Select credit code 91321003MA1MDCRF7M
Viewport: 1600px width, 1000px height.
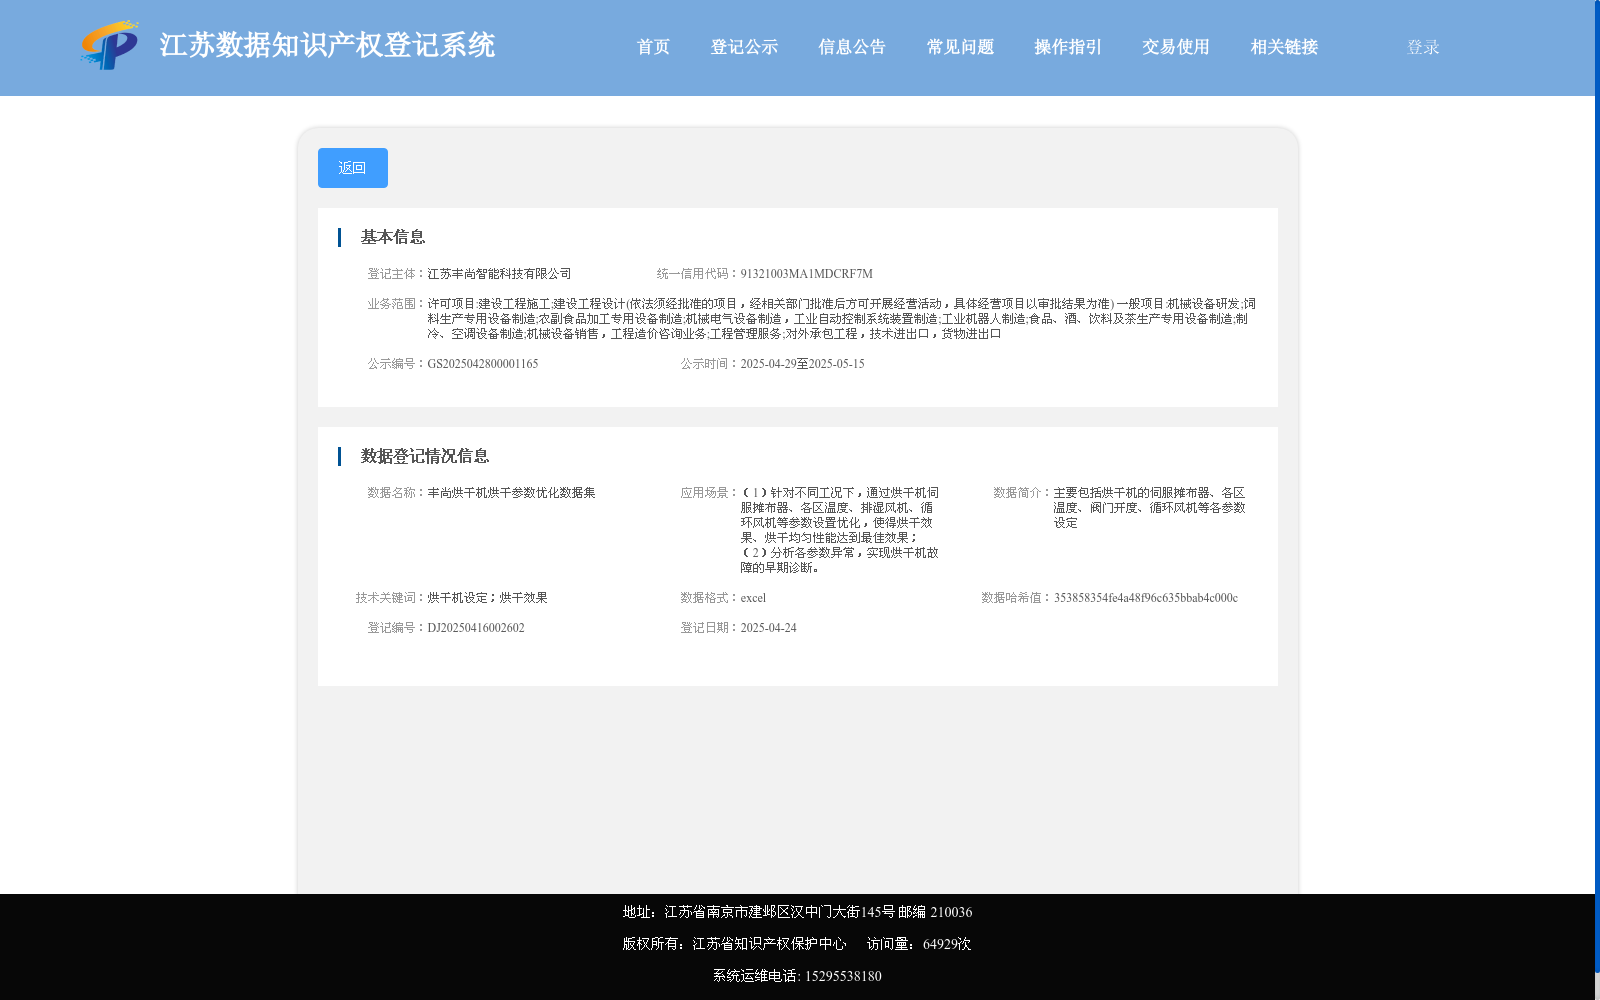click(806, 274)
